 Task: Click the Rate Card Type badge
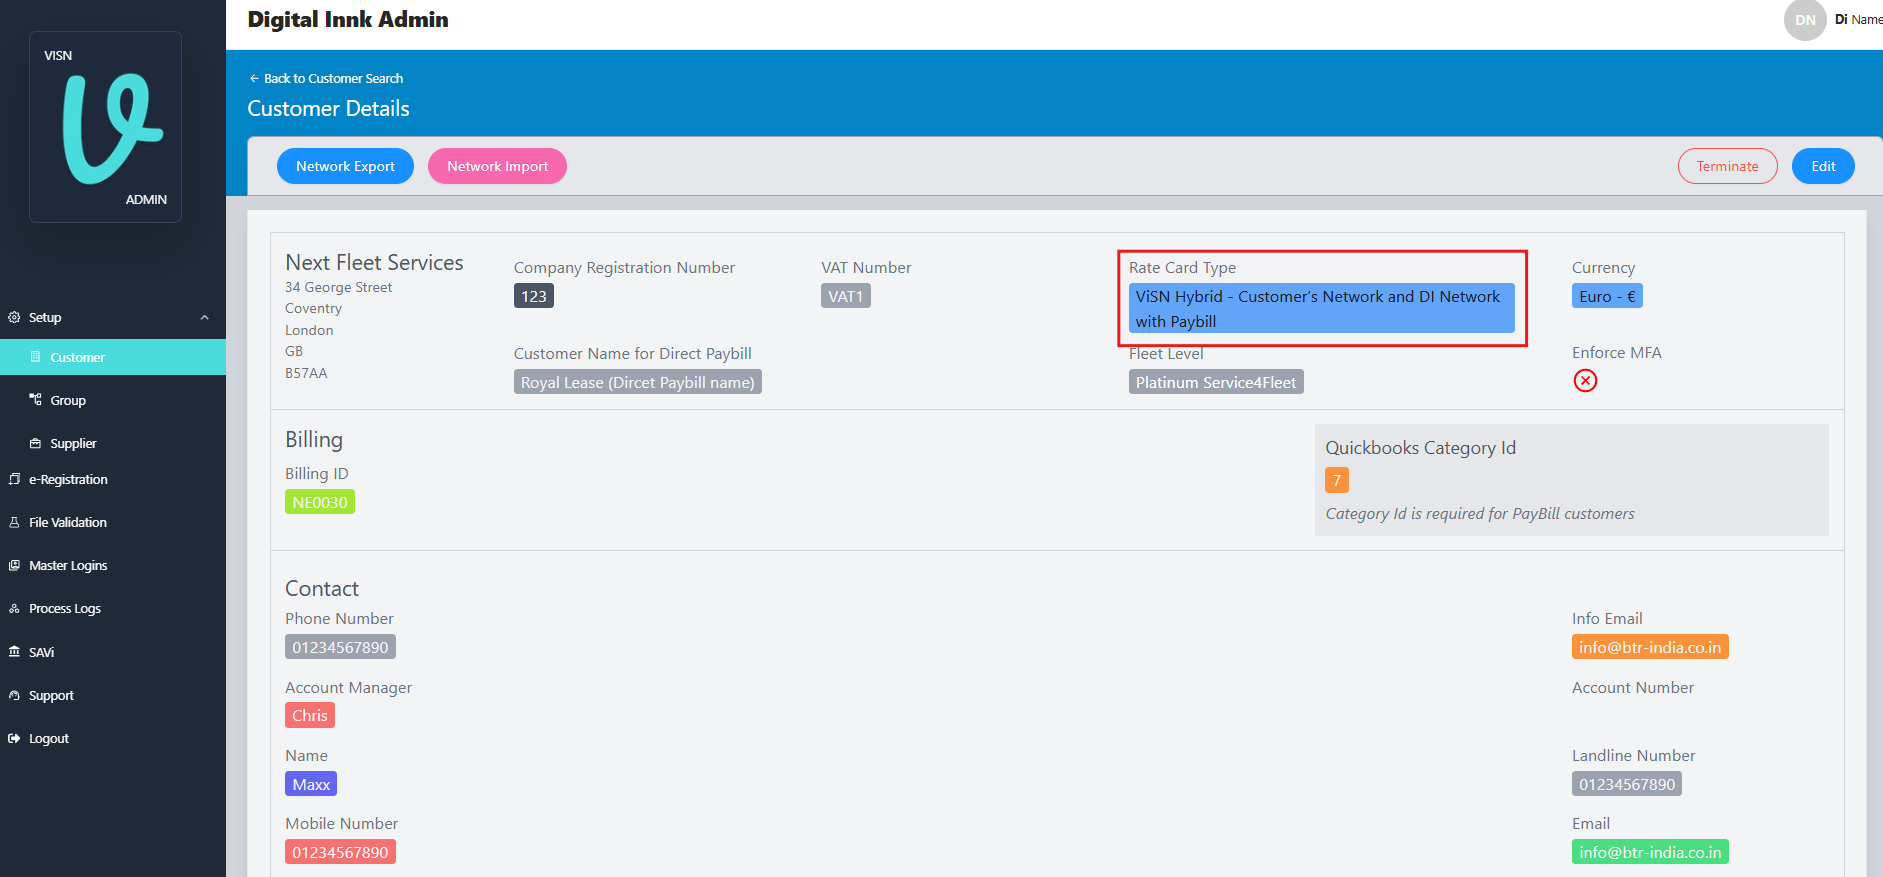[1321, 308]
